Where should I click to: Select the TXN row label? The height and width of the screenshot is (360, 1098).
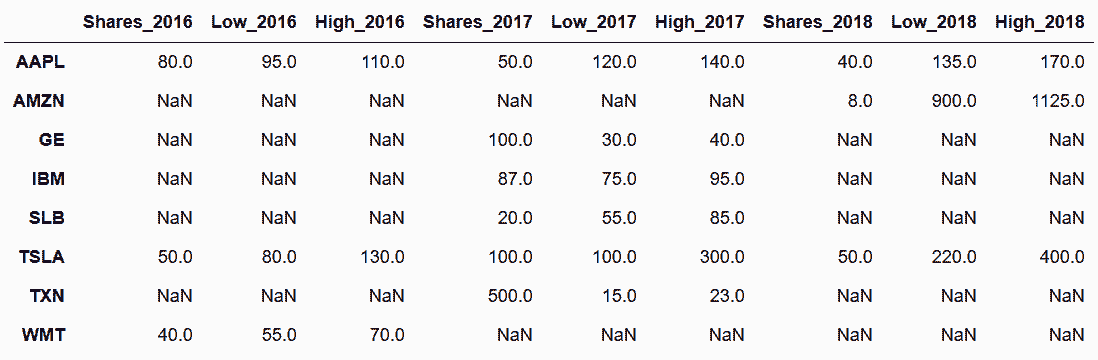48,296
